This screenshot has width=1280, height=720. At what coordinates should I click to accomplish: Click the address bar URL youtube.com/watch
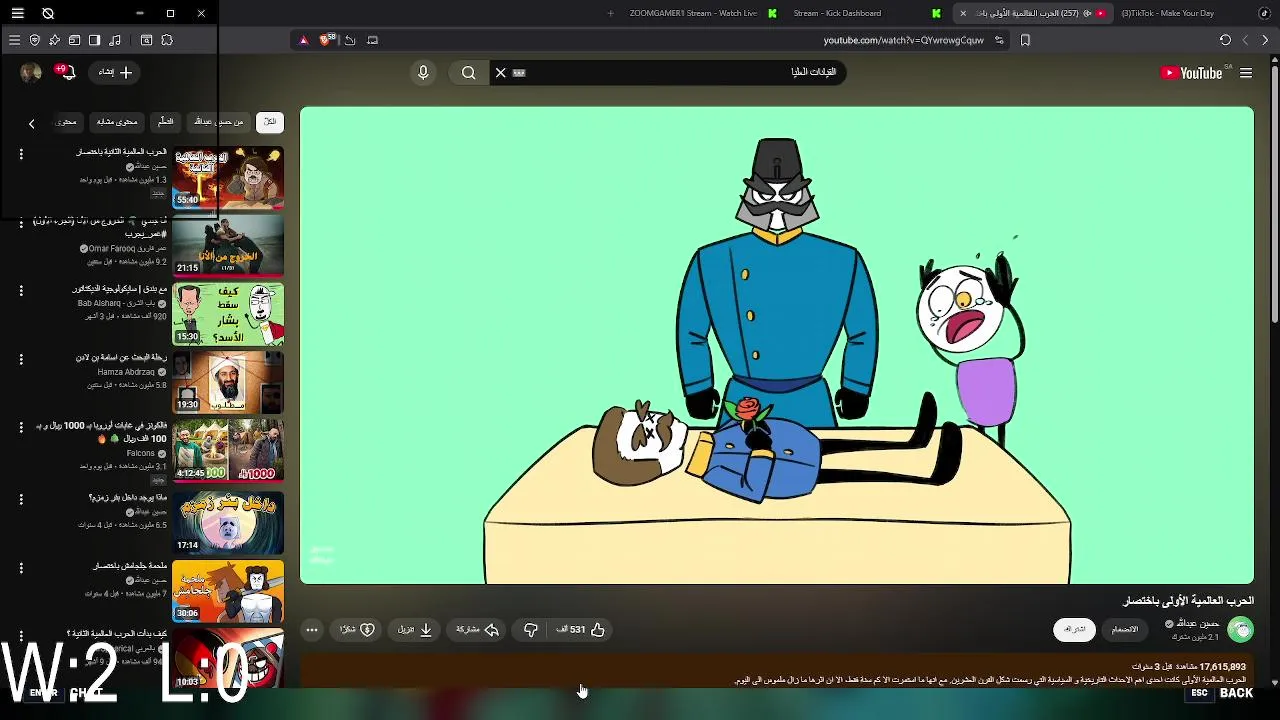[903, 40]
